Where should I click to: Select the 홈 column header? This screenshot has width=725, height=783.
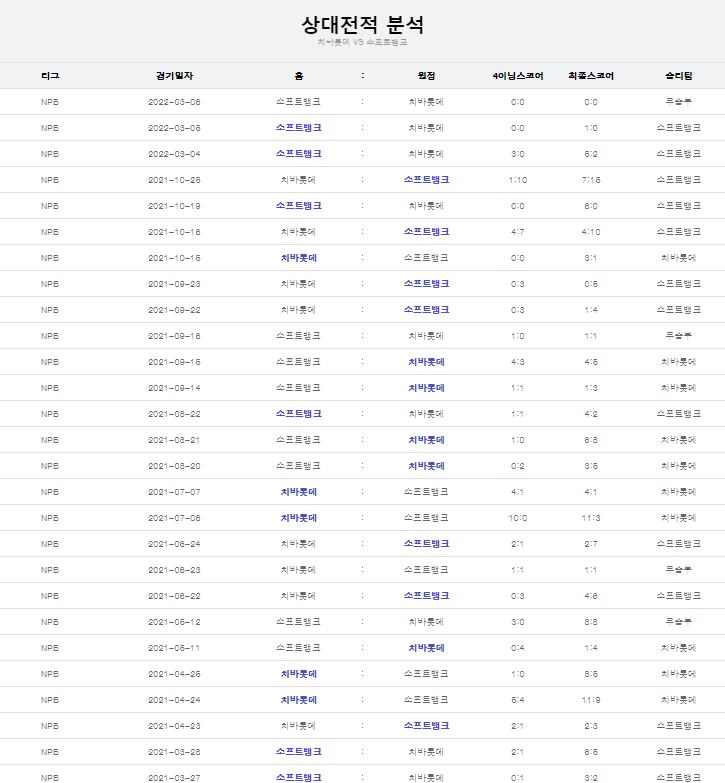pyautogui.click(x=299, y=75)
